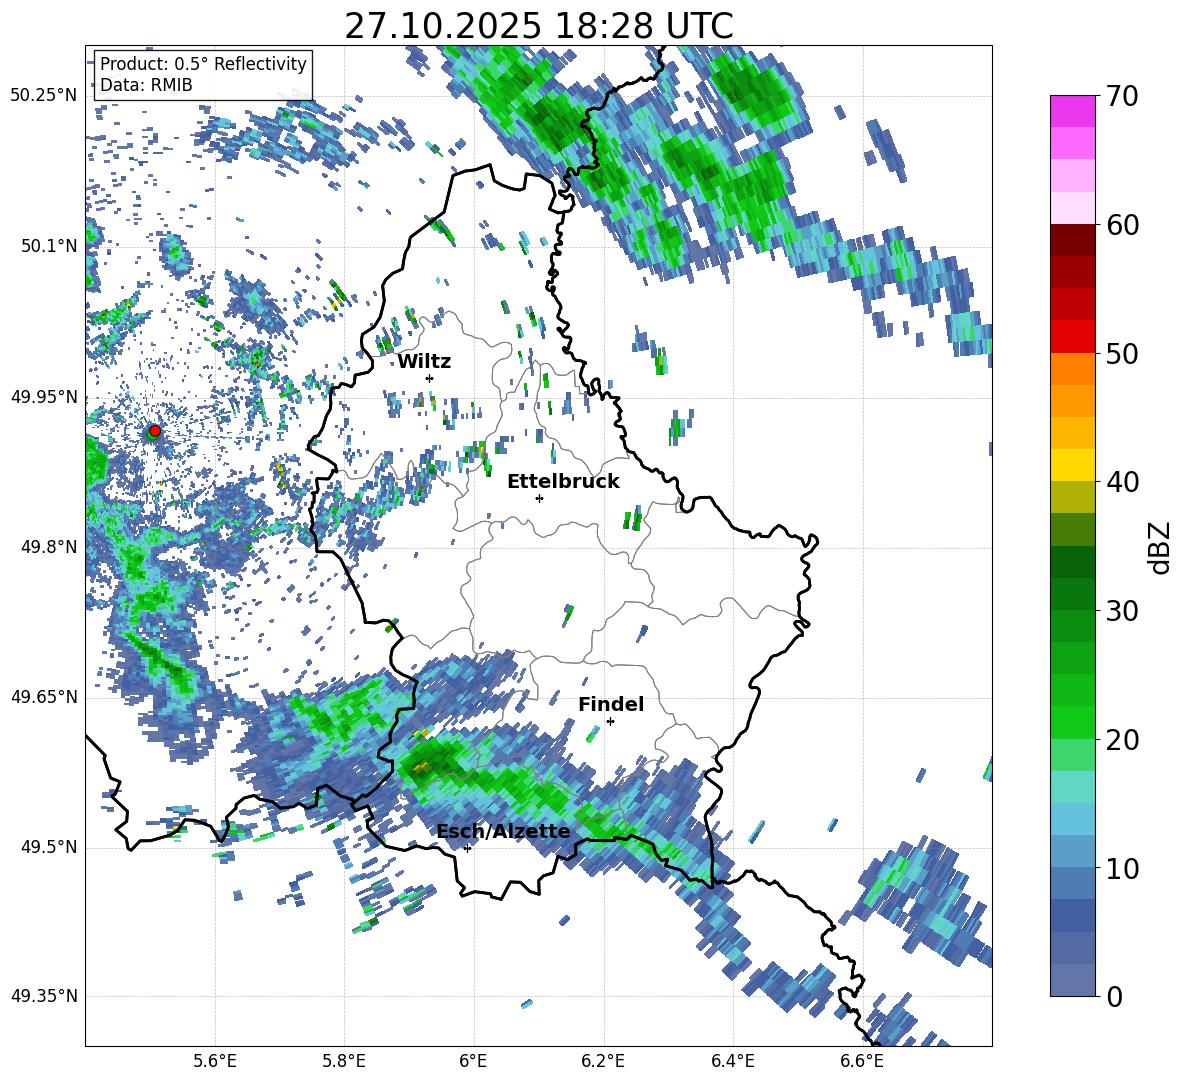Screen dimensions: 1184x1081
Task: Click the bright red colorbar segment above 50
Action: (1072, 337)
